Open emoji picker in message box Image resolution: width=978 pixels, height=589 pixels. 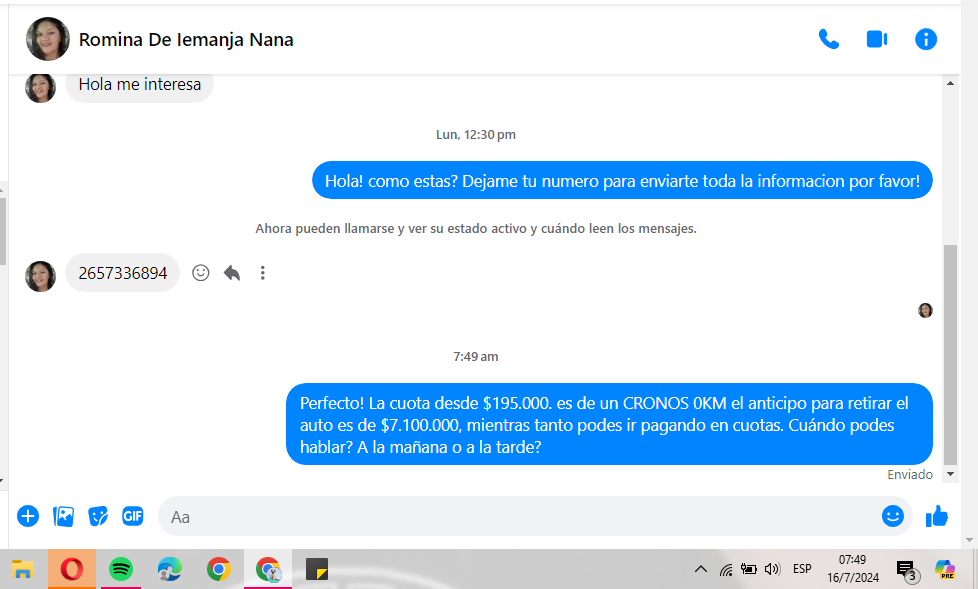tap(892, 516)
